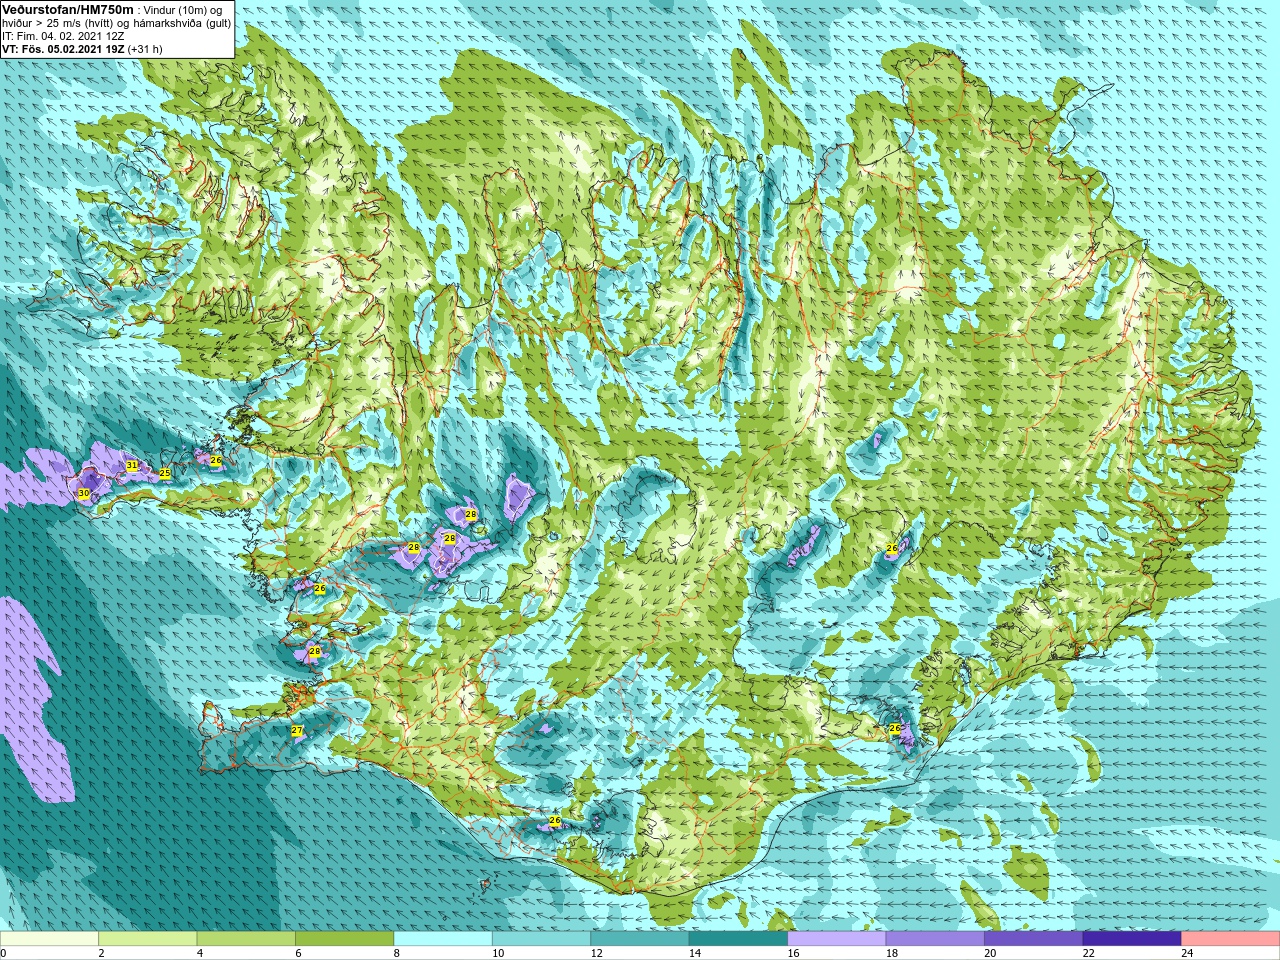Click the 8–10 m/s light cyan legend swatch

(x=443, y=939)
